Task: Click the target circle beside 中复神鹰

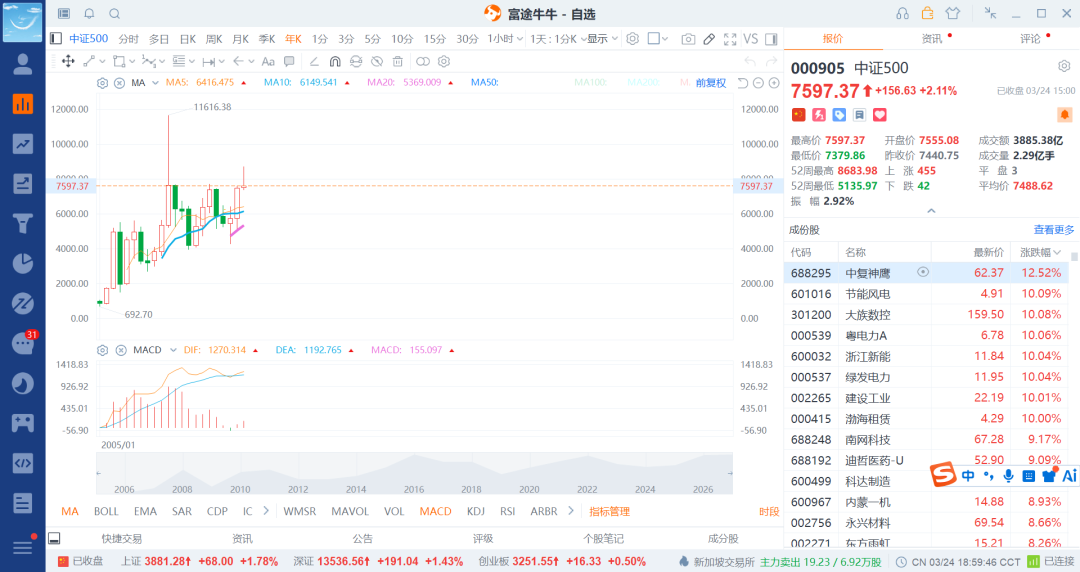Action: pos(923,272)
